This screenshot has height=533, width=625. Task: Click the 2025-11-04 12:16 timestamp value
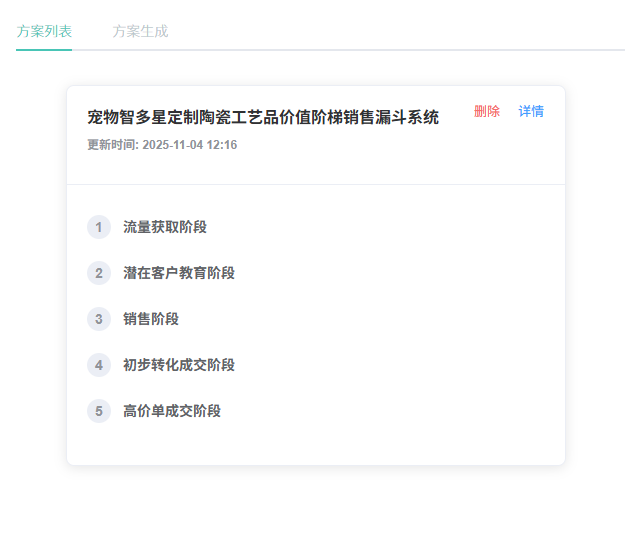(190, 145)
